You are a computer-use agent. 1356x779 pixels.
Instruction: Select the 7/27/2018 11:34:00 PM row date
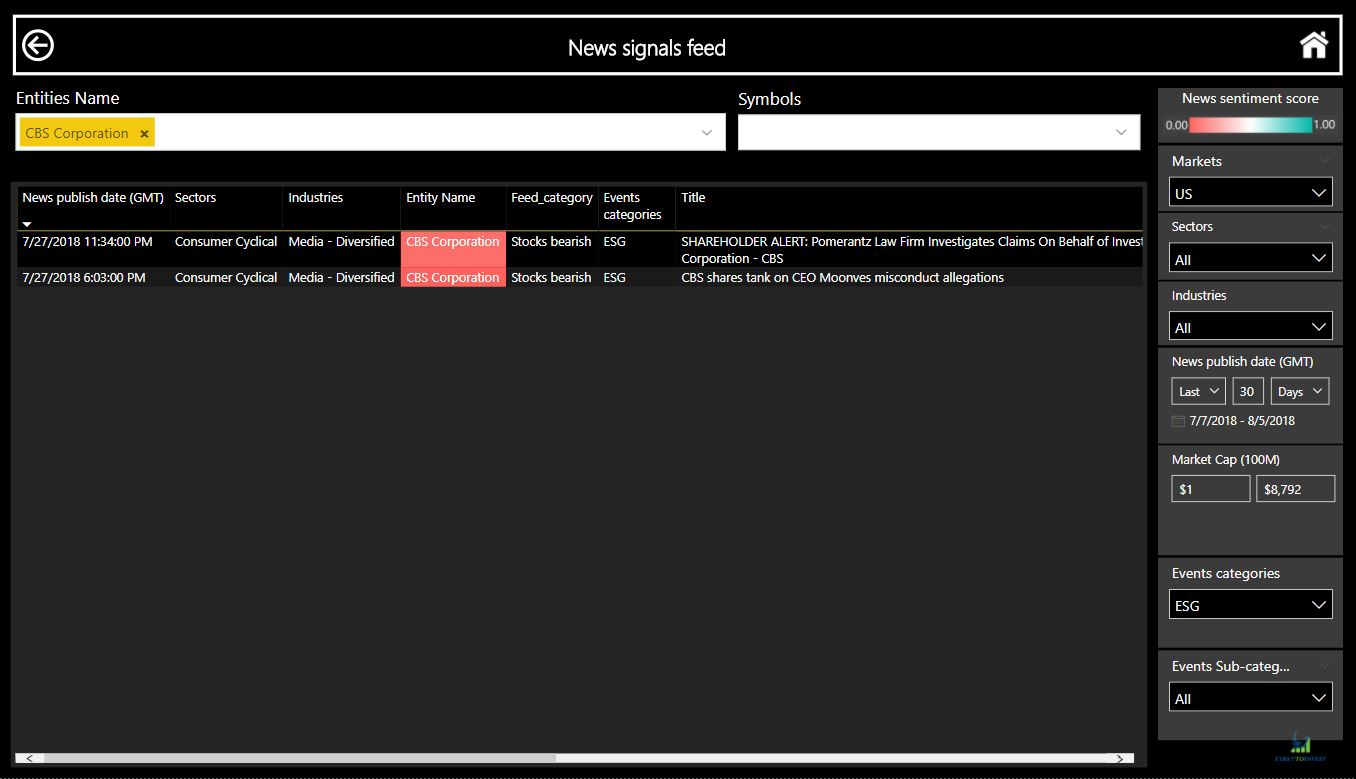point(87,242)
